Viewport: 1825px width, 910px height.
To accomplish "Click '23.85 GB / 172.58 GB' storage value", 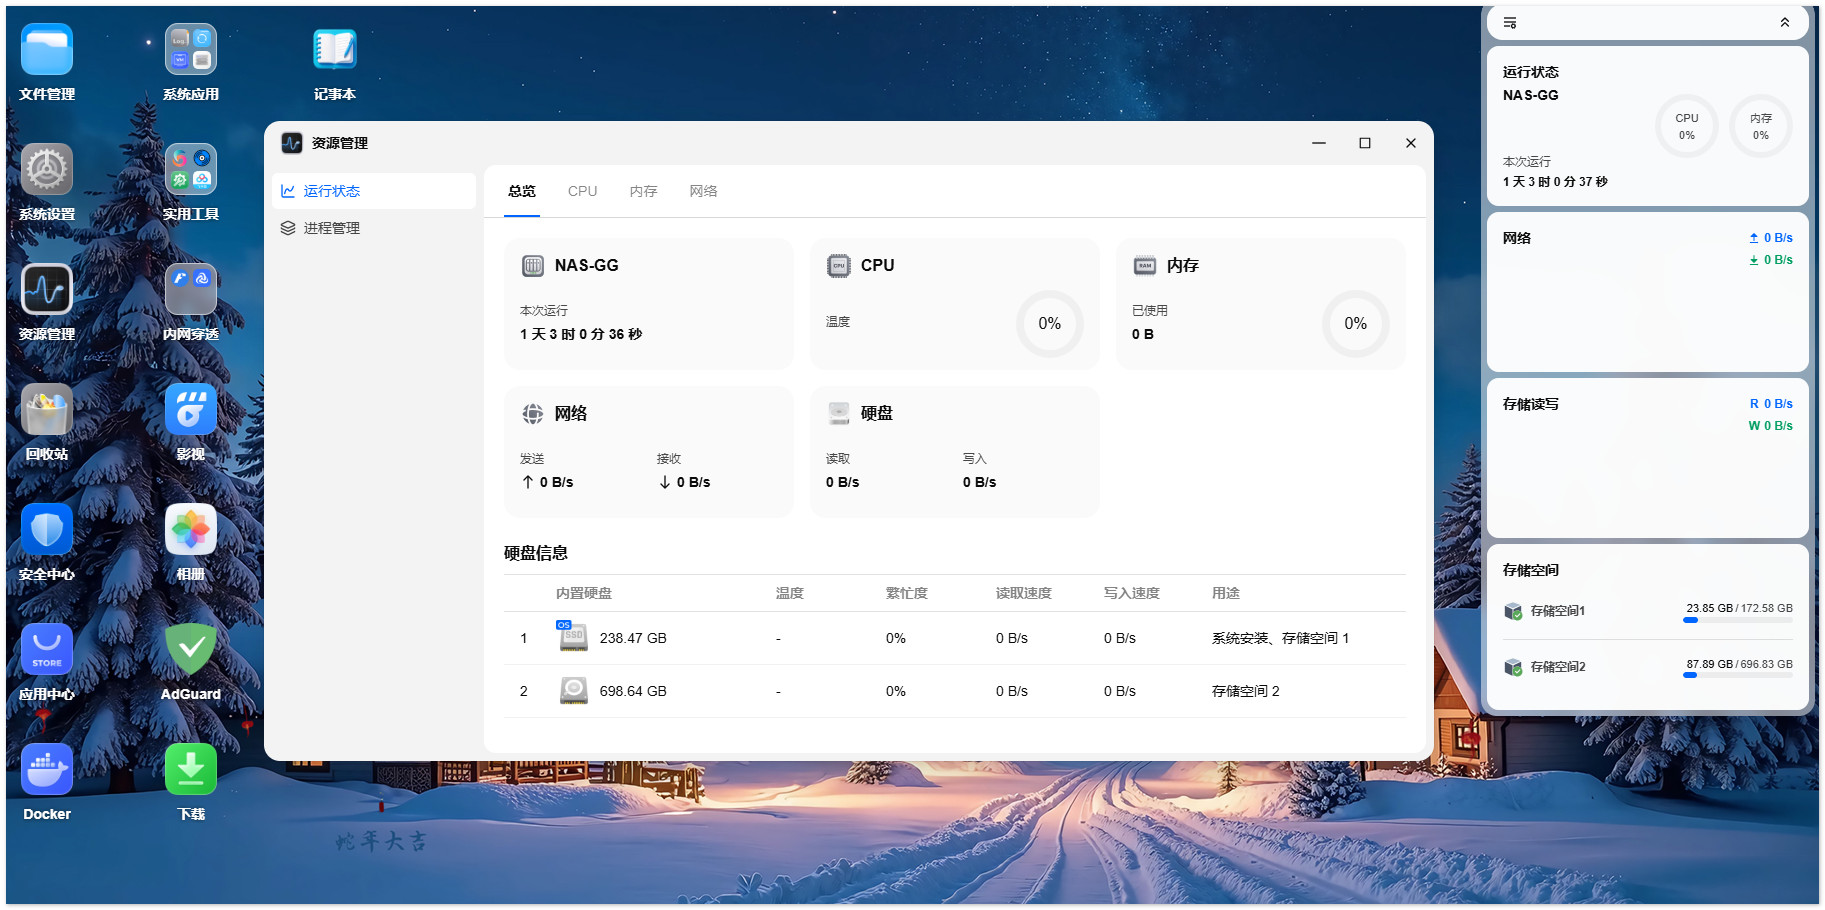I will tap(1740, 608).
